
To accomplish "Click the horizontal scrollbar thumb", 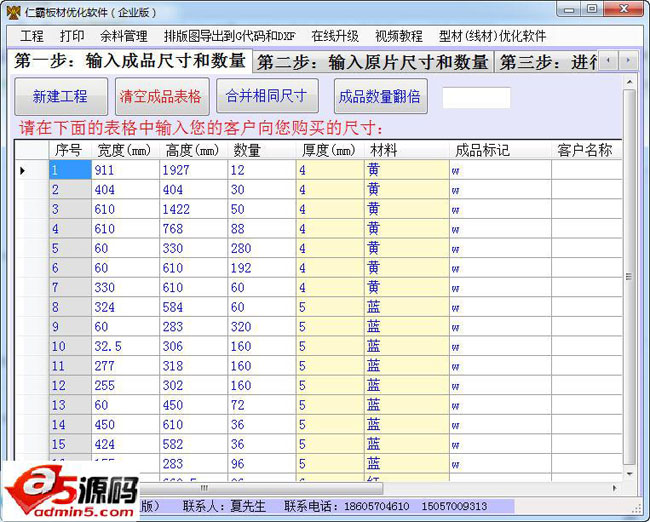I will [261, 488].
